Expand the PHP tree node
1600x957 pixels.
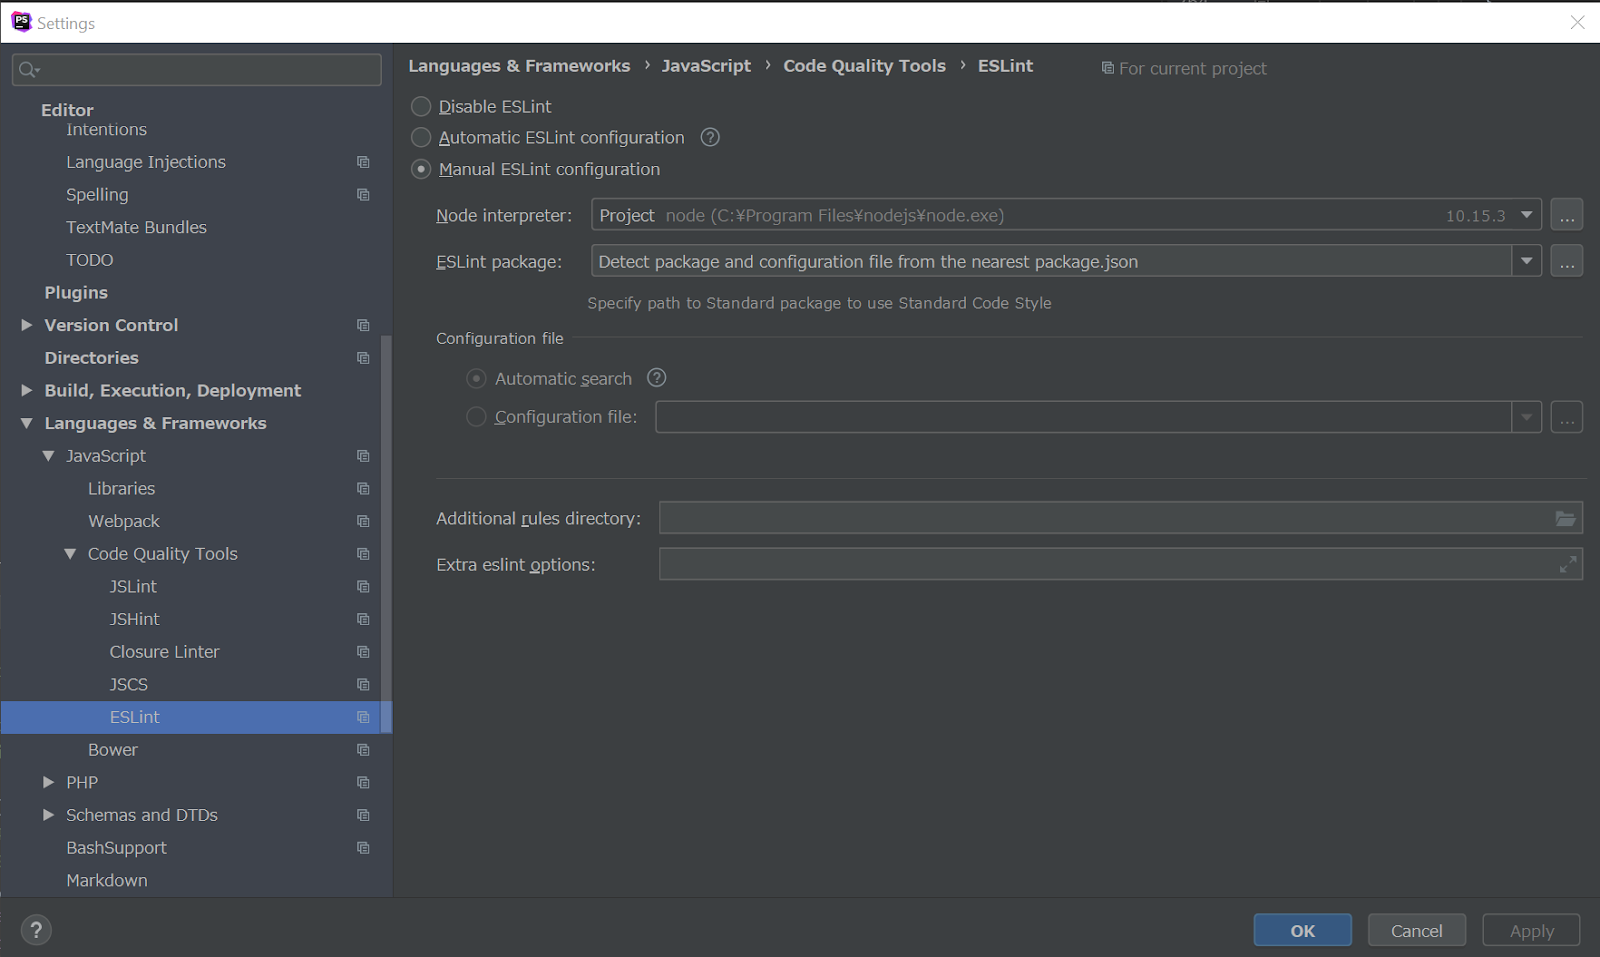pyautogui.click(x=48, y=782)
